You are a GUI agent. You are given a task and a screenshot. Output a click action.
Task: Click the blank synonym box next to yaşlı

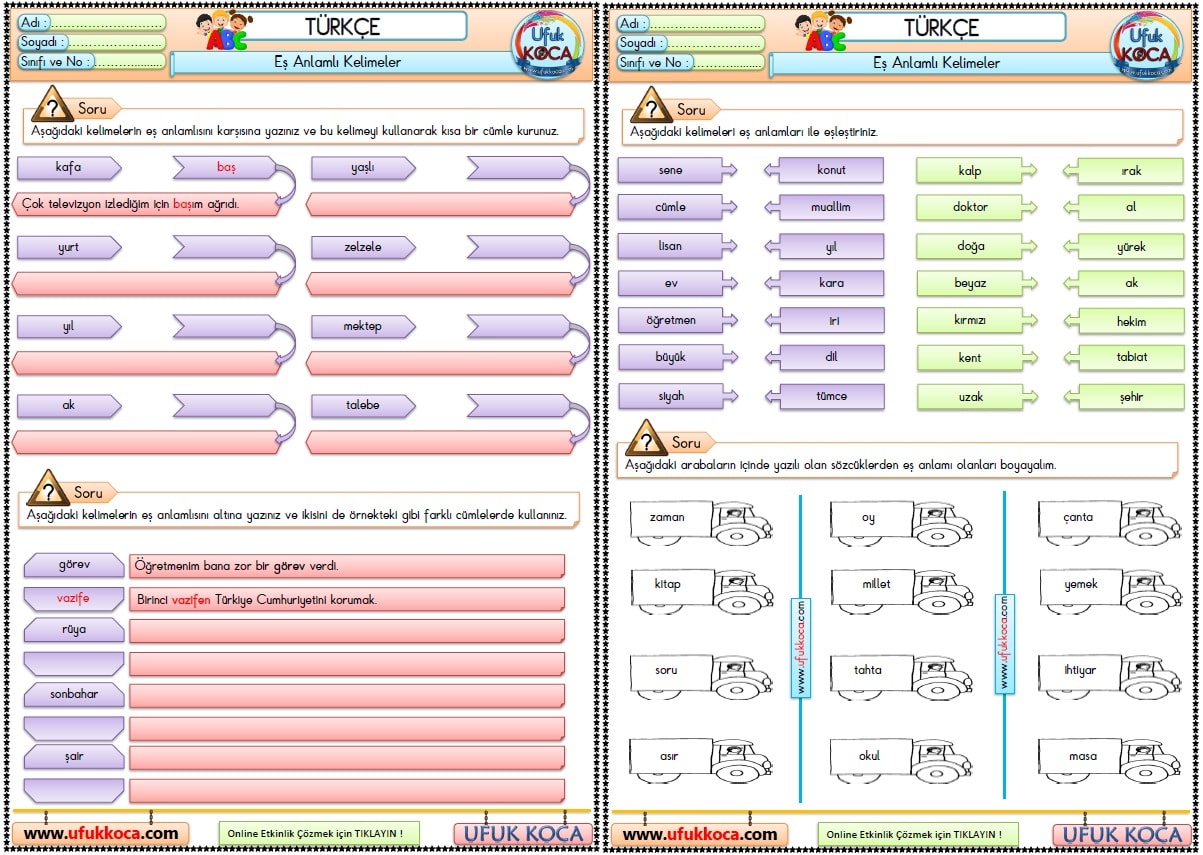coord(519,167)
